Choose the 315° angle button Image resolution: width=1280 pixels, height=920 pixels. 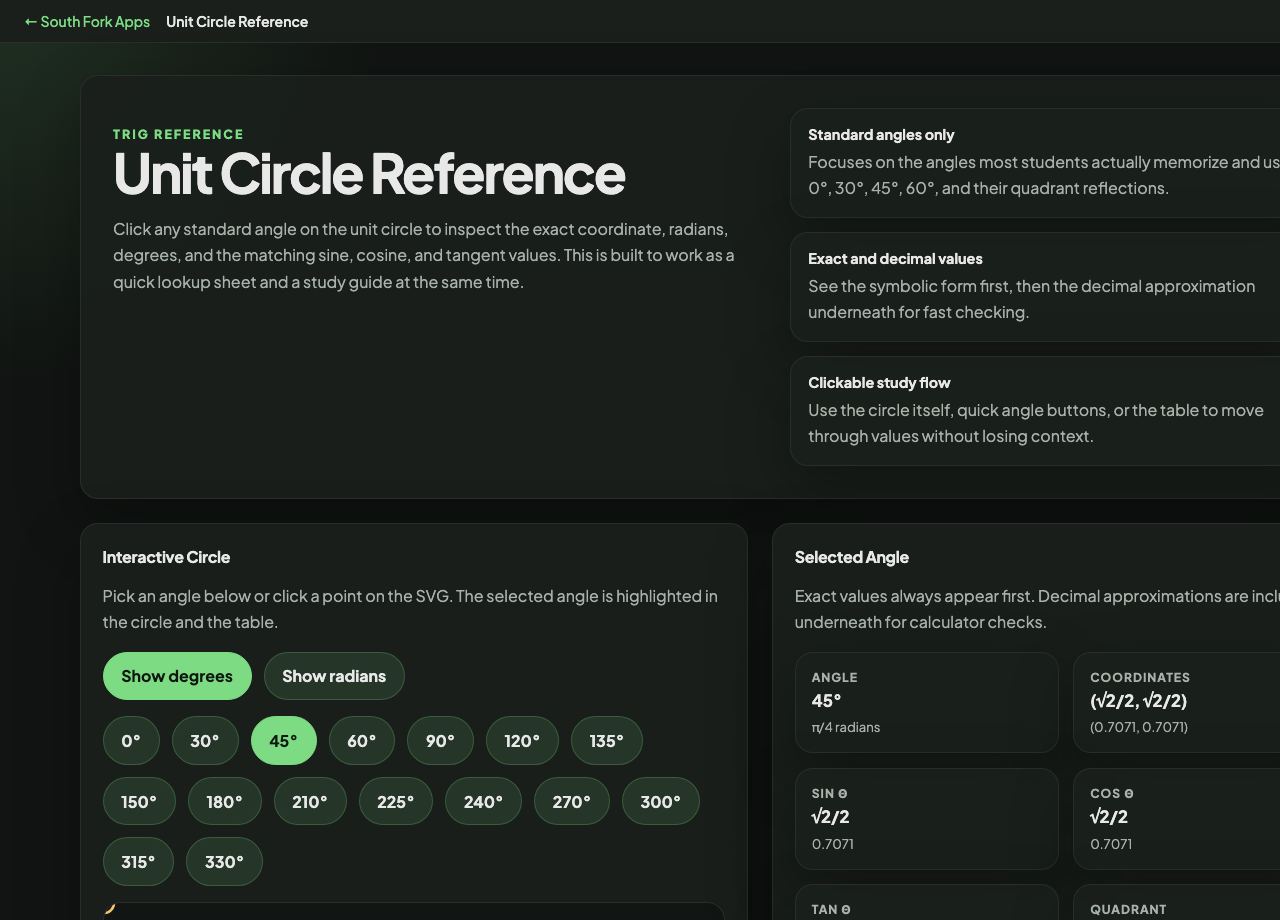point(138,862)
